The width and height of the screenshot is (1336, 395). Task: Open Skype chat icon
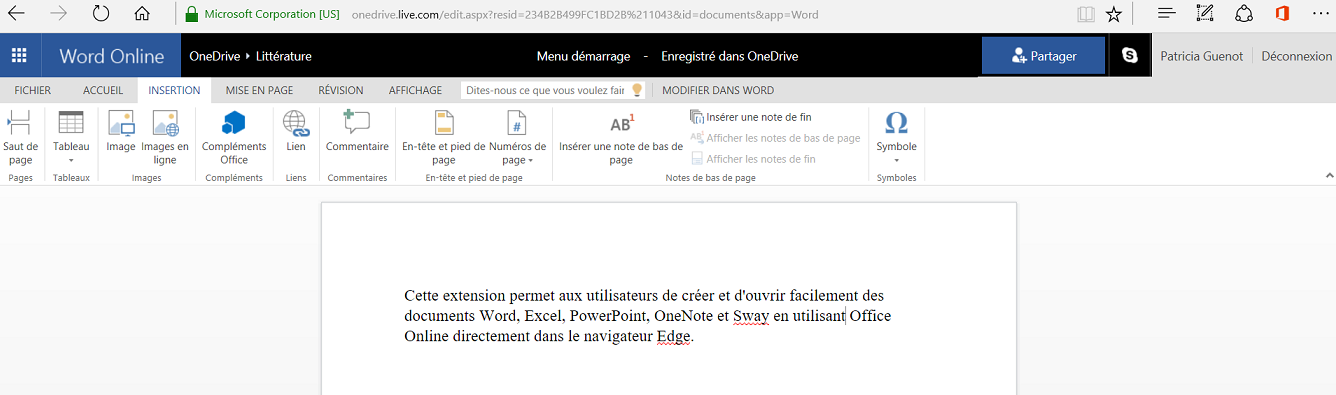pos(1130,56)
